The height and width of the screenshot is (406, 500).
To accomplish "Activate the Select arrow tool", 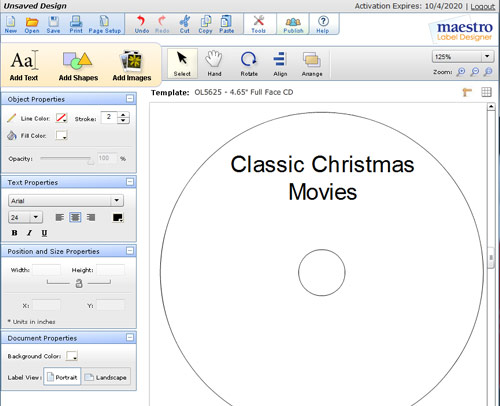I will click(x=182, y=63).
